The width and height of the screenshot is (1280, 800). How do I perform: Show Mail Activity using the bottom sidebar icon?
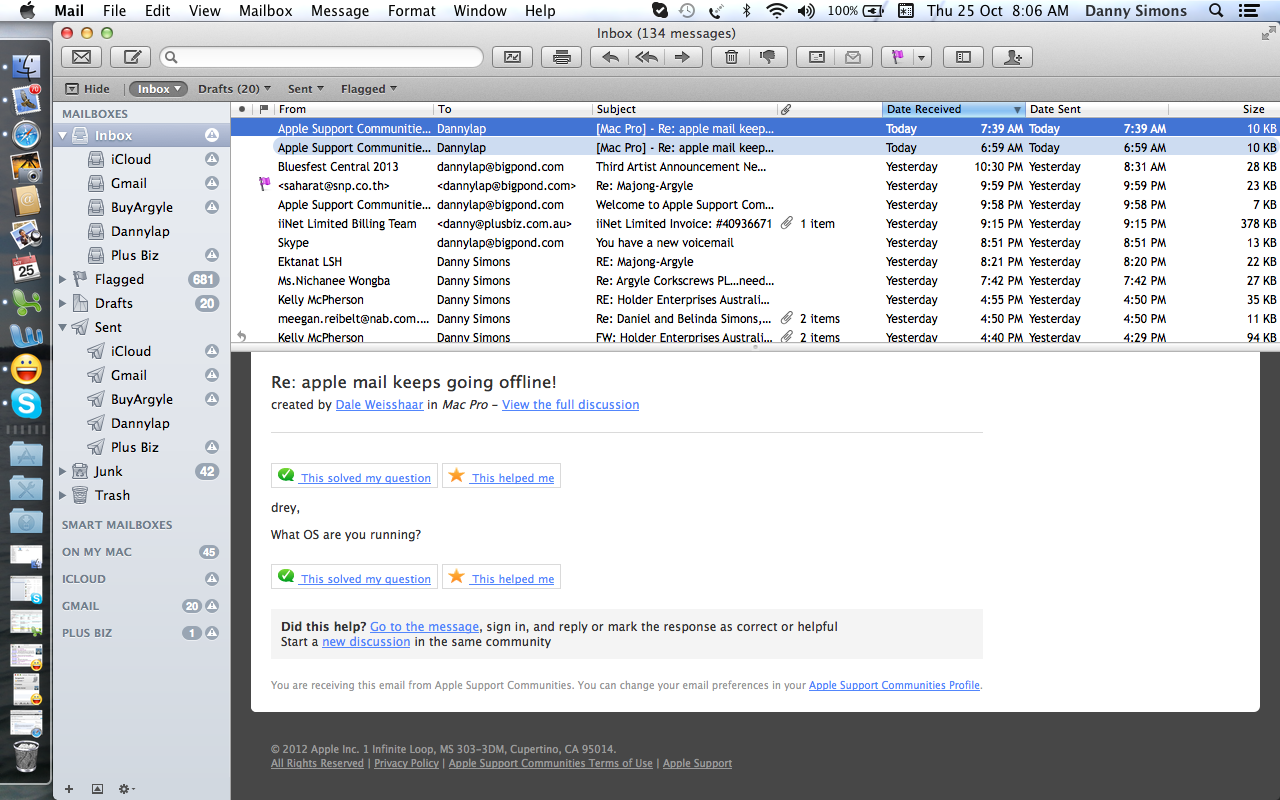click(x=97, y=789)
